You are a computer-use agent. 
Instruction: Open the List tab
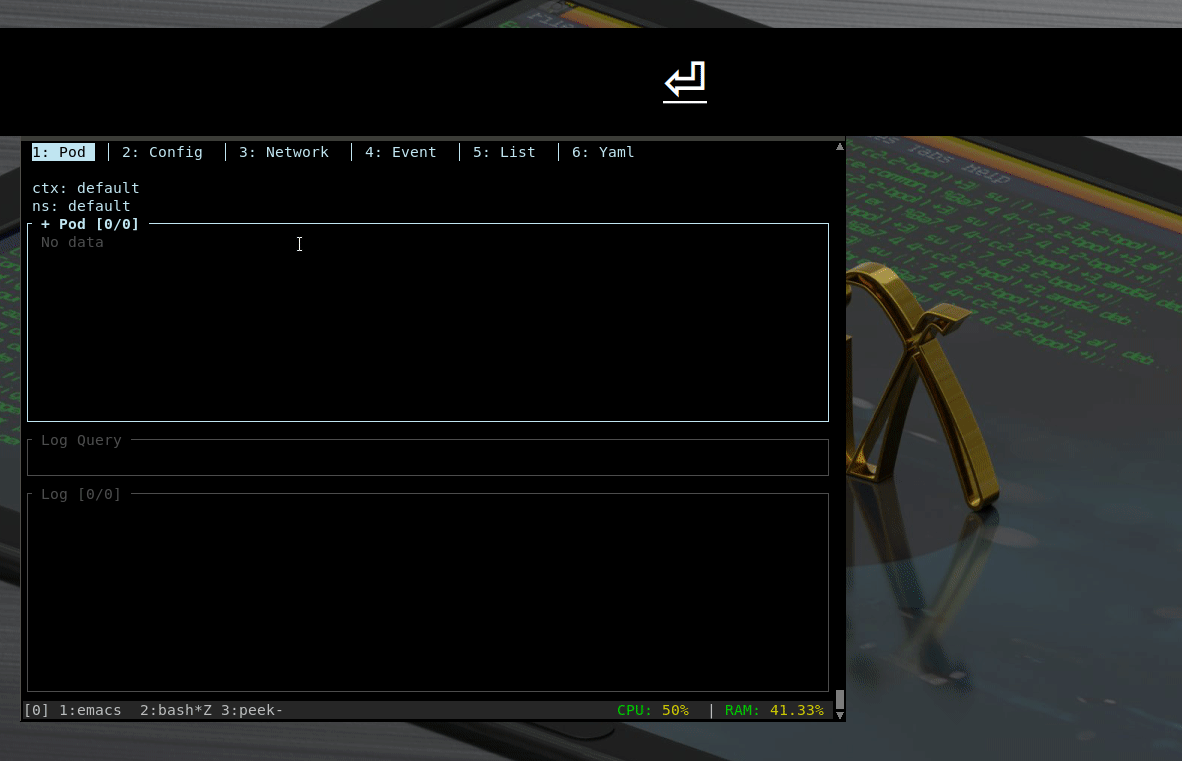[x=504, y=151]
